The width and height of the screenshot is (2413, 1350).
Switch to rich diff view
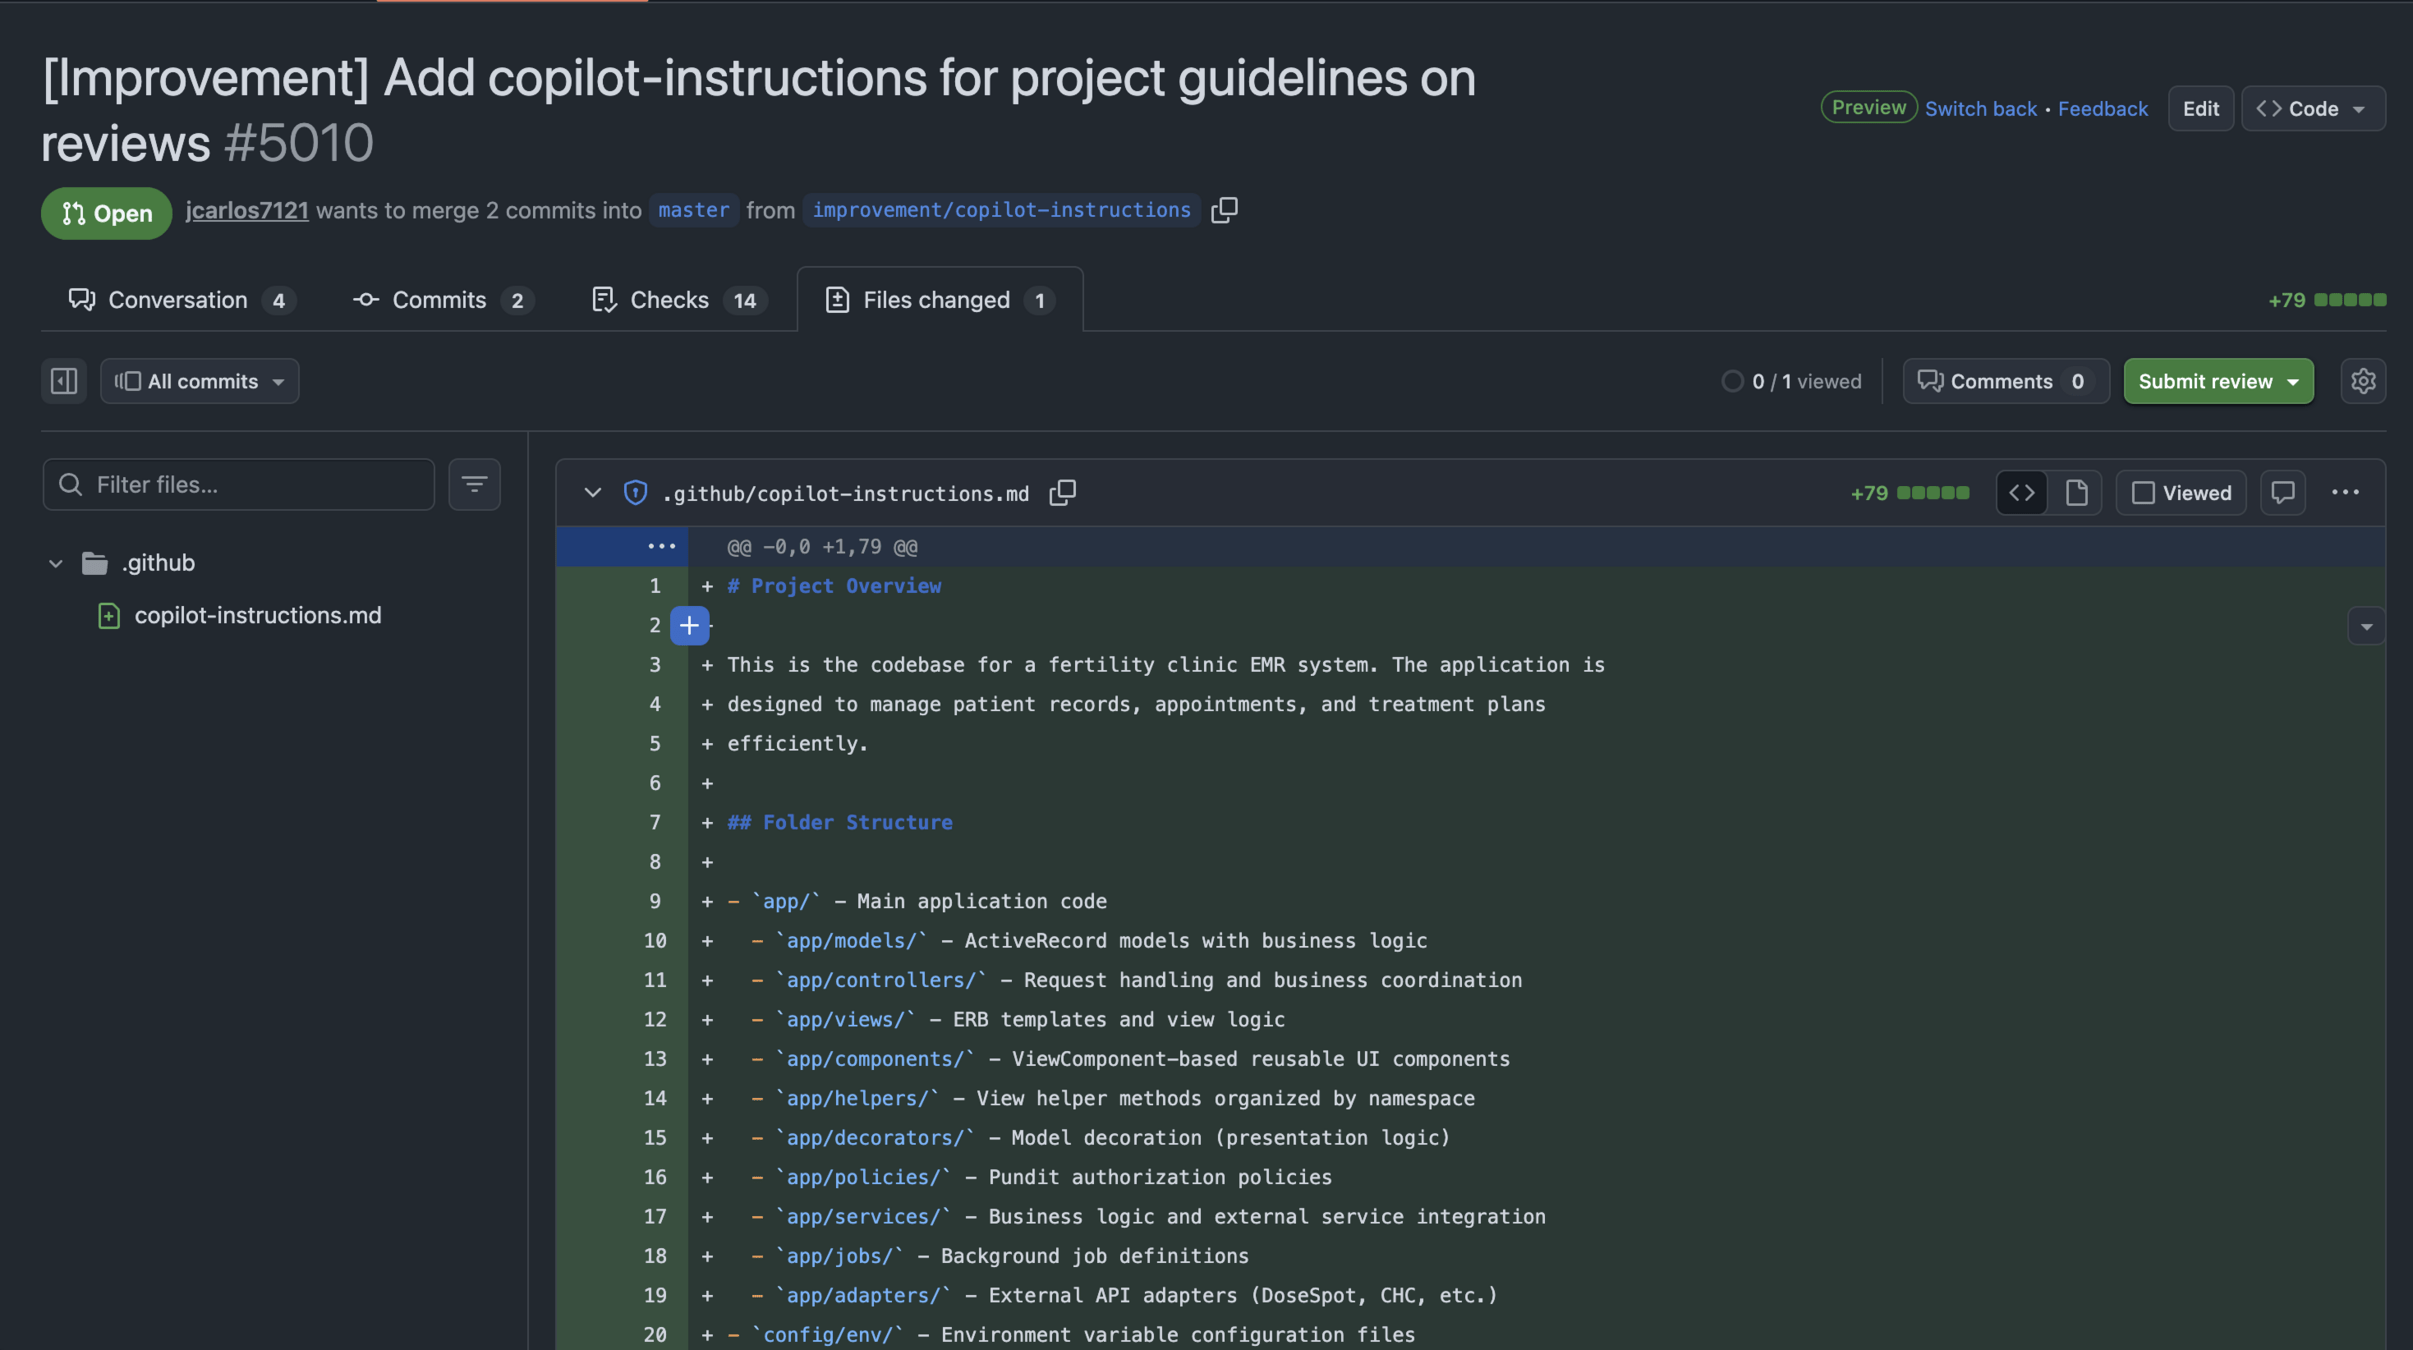pyautogui.click(x=2076, y=493)
